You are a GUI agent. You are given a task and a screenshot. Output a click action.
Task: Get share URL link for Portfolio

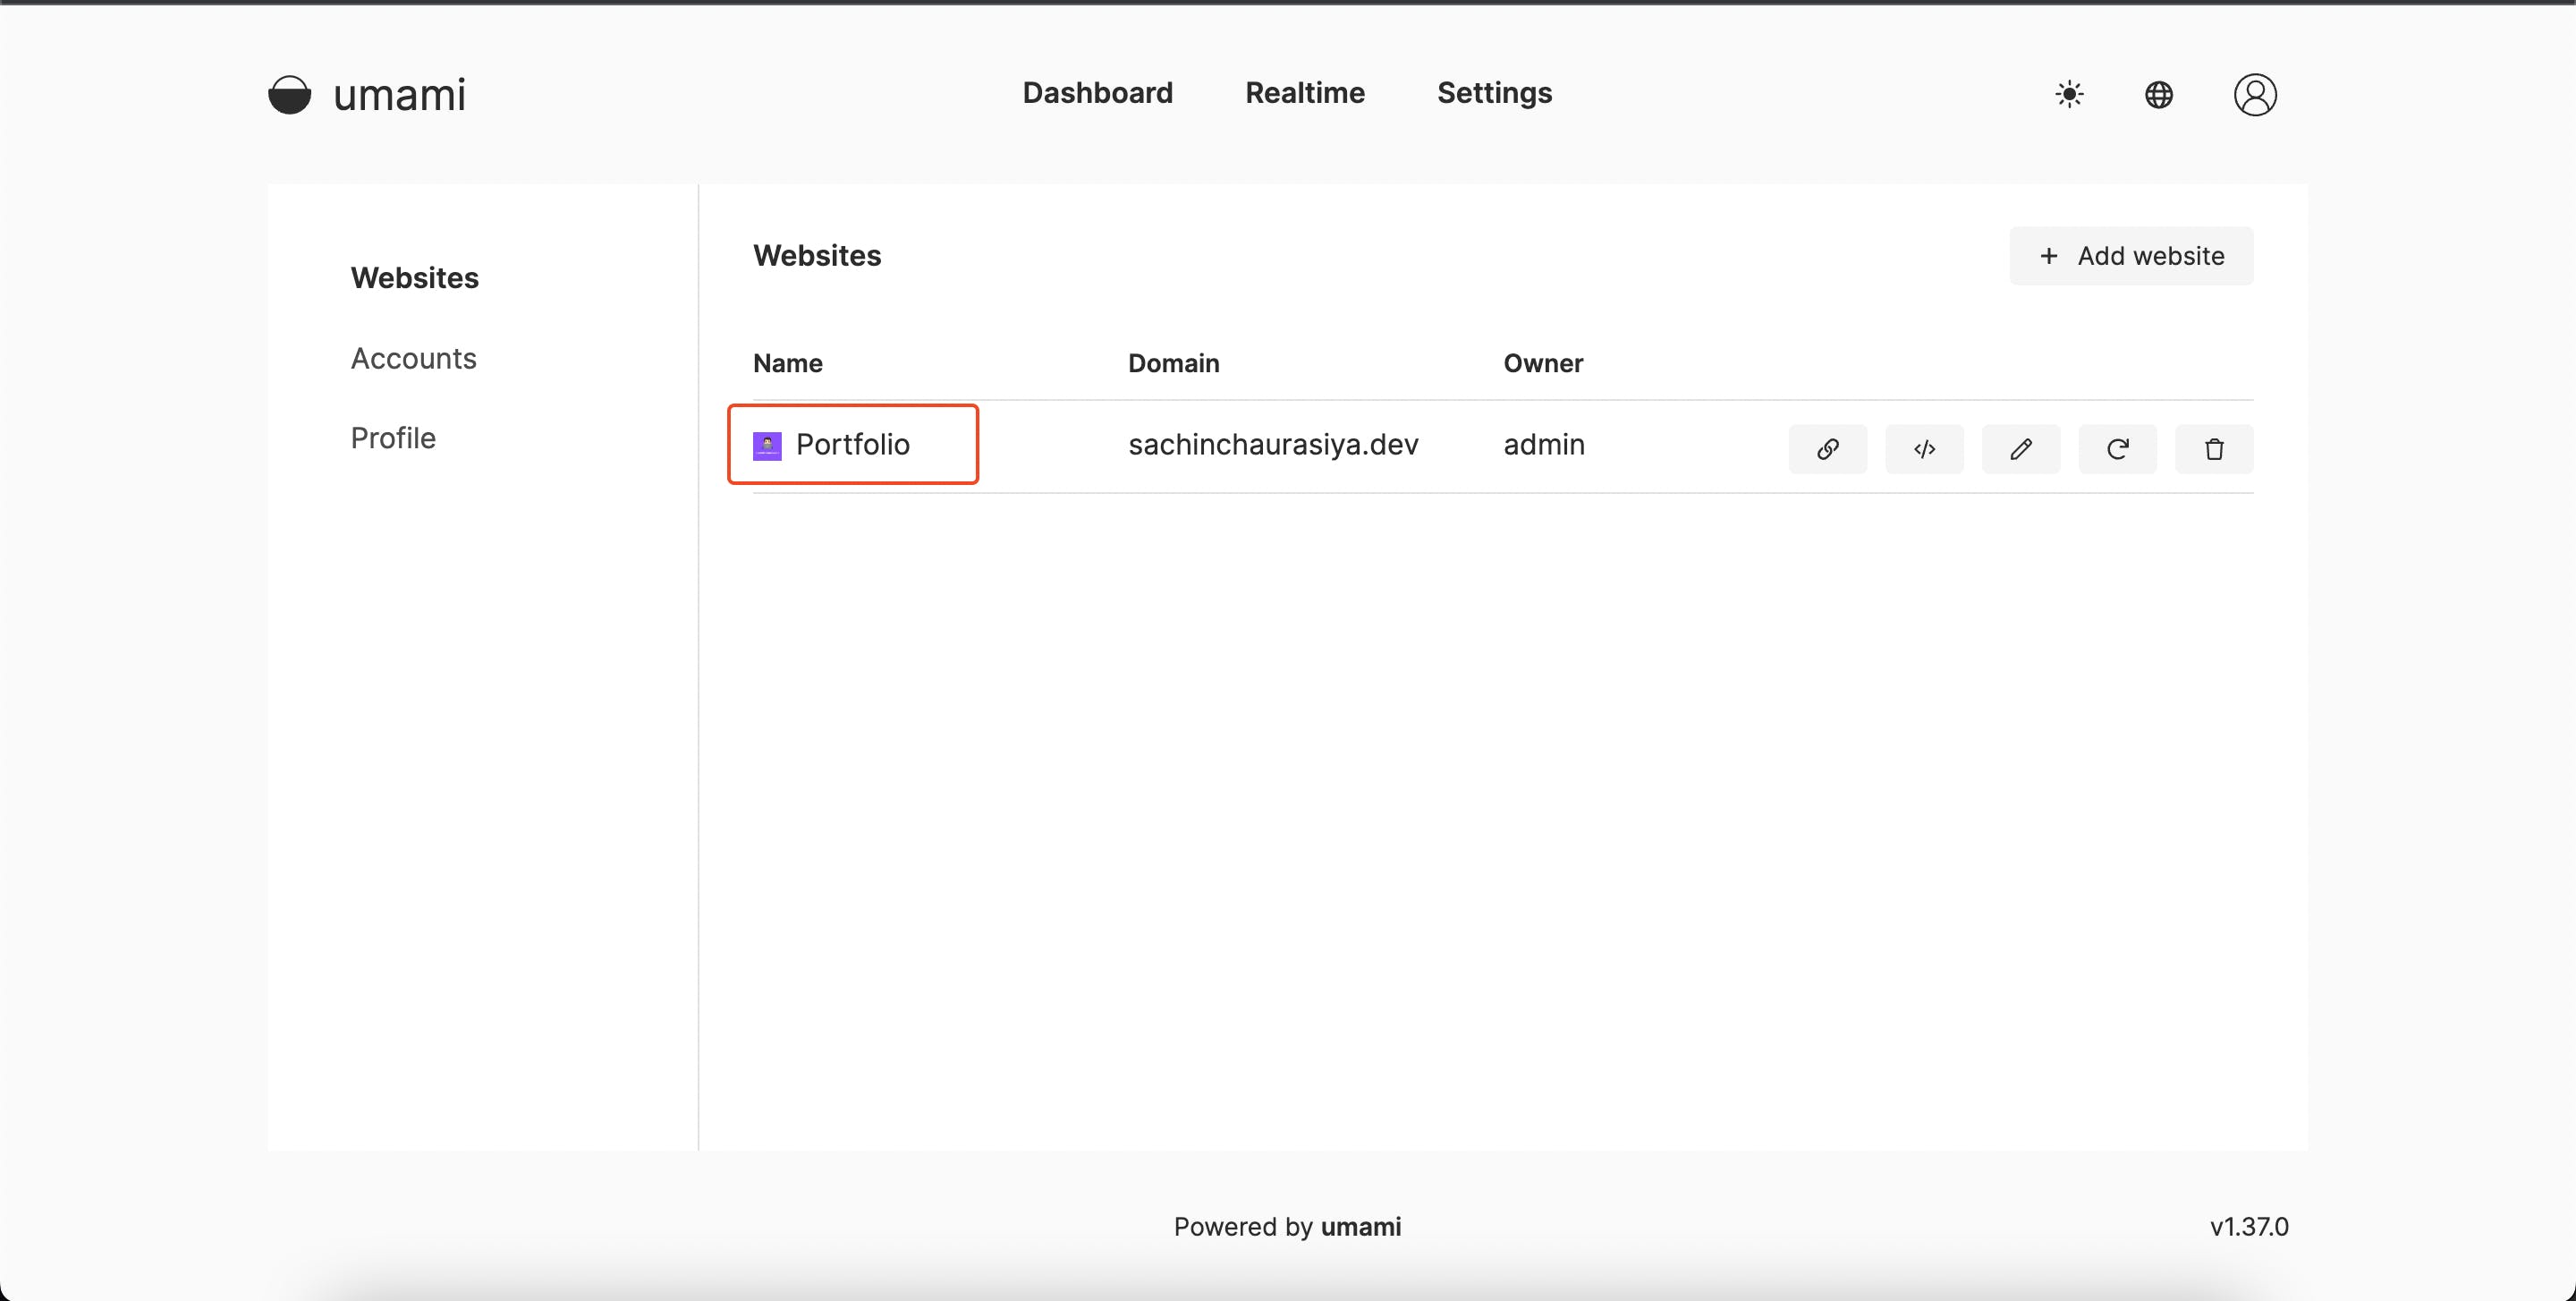coord(1827,449)
